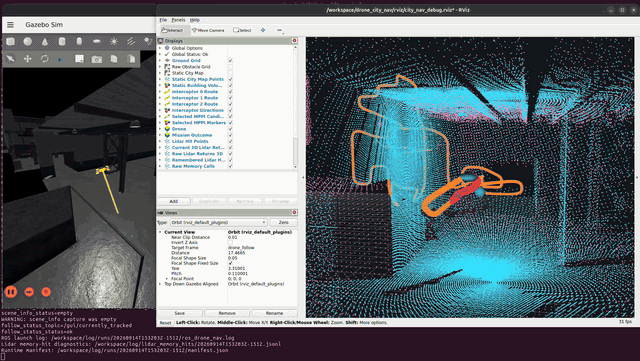Choose the Gazebo select-mode arrow tool

coord(11,59)
